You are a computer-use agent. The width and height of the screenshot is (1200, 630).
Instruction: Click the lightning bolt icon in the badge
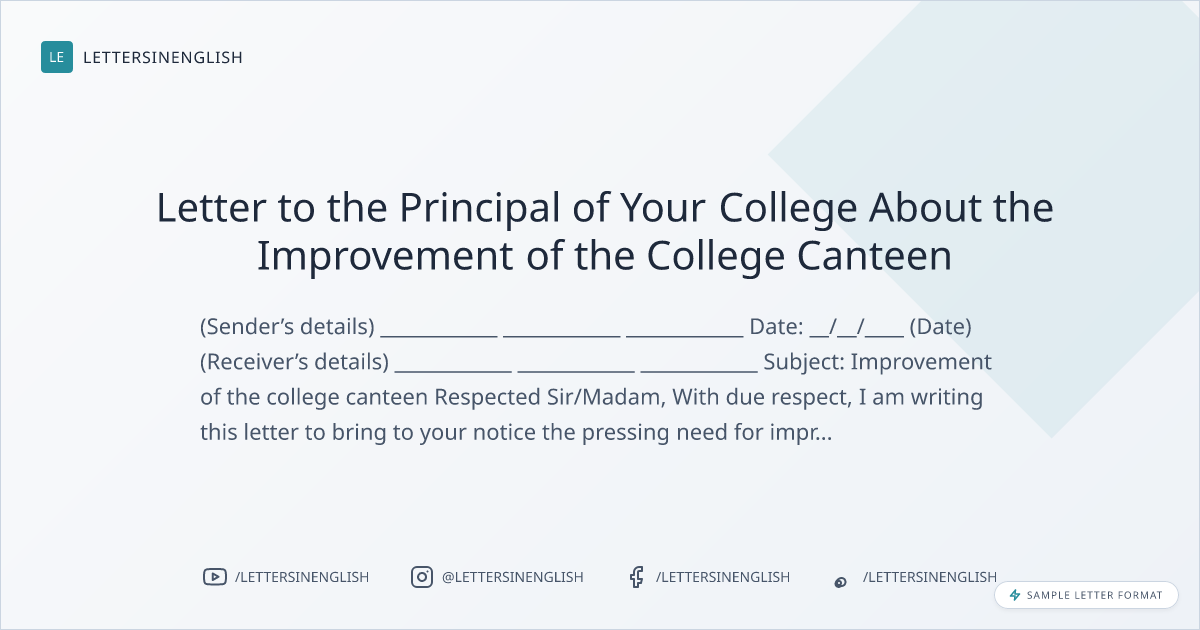click(1015, 595)
